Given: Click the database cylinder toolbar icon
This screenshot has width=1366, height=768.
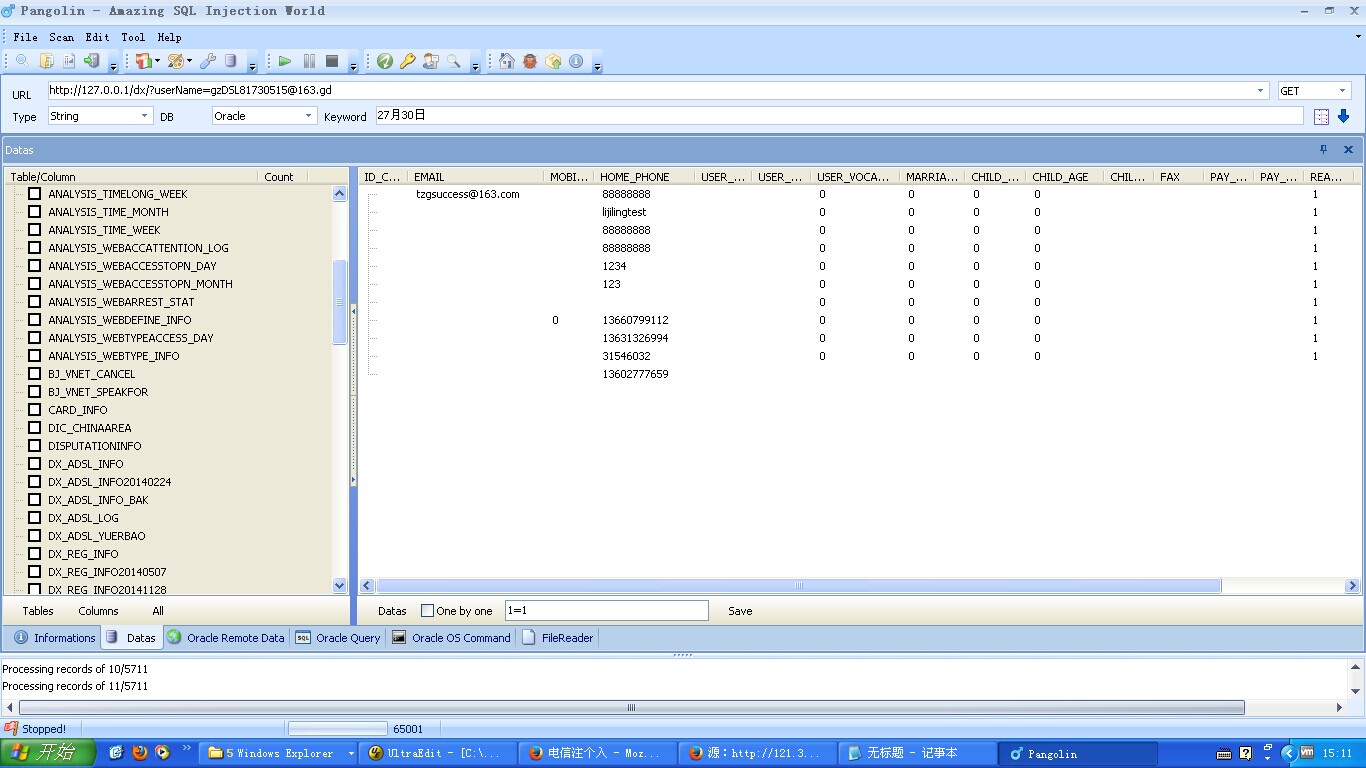Looking at the screenshot, I should [x=231, y=62].
